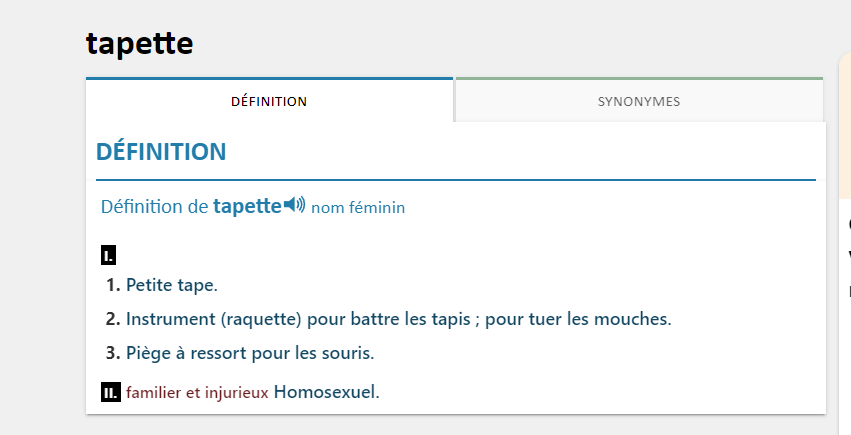Play the tapette audio pronunciation speaker icon
The height and width of the screenshot is (435, 851).
295,204
